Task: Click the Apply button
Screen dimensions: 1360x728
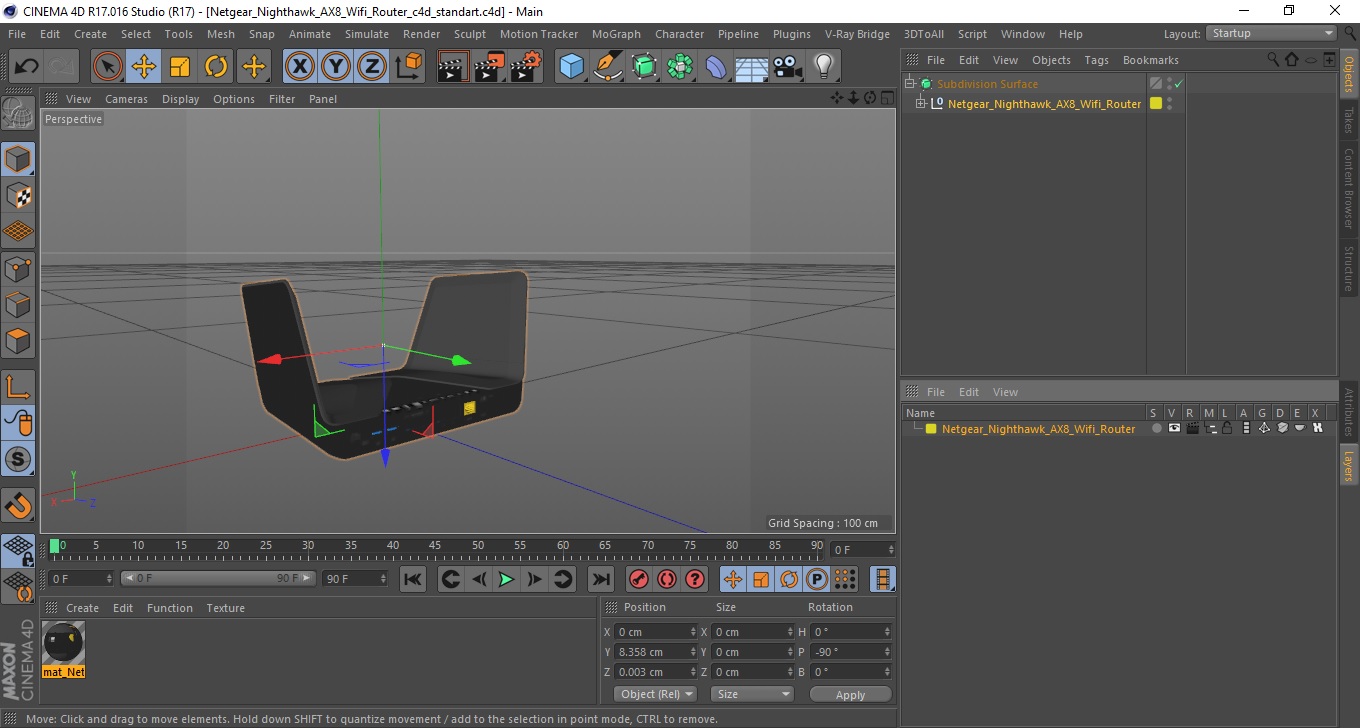Action: (x=850, y=694)
